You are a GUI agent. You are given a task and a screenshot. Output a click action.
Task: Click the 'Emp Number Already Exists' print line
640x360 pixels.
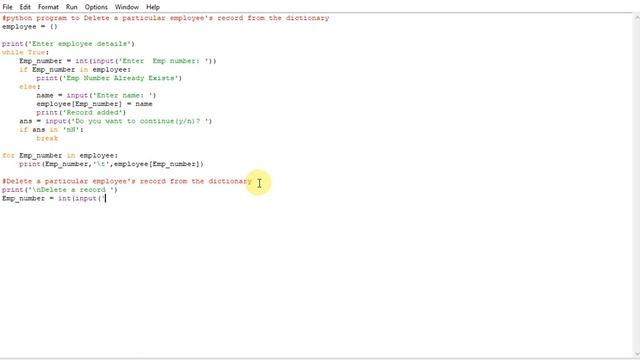109,78
